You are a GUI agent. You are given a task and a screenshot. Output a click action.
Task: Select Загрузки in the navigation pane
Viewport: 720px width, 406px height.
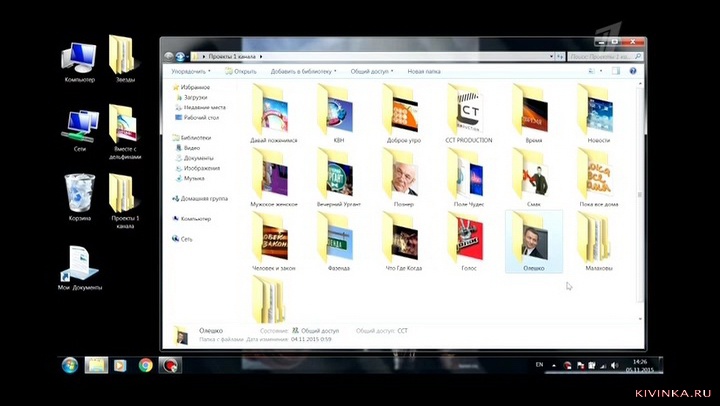coord(197,98)
